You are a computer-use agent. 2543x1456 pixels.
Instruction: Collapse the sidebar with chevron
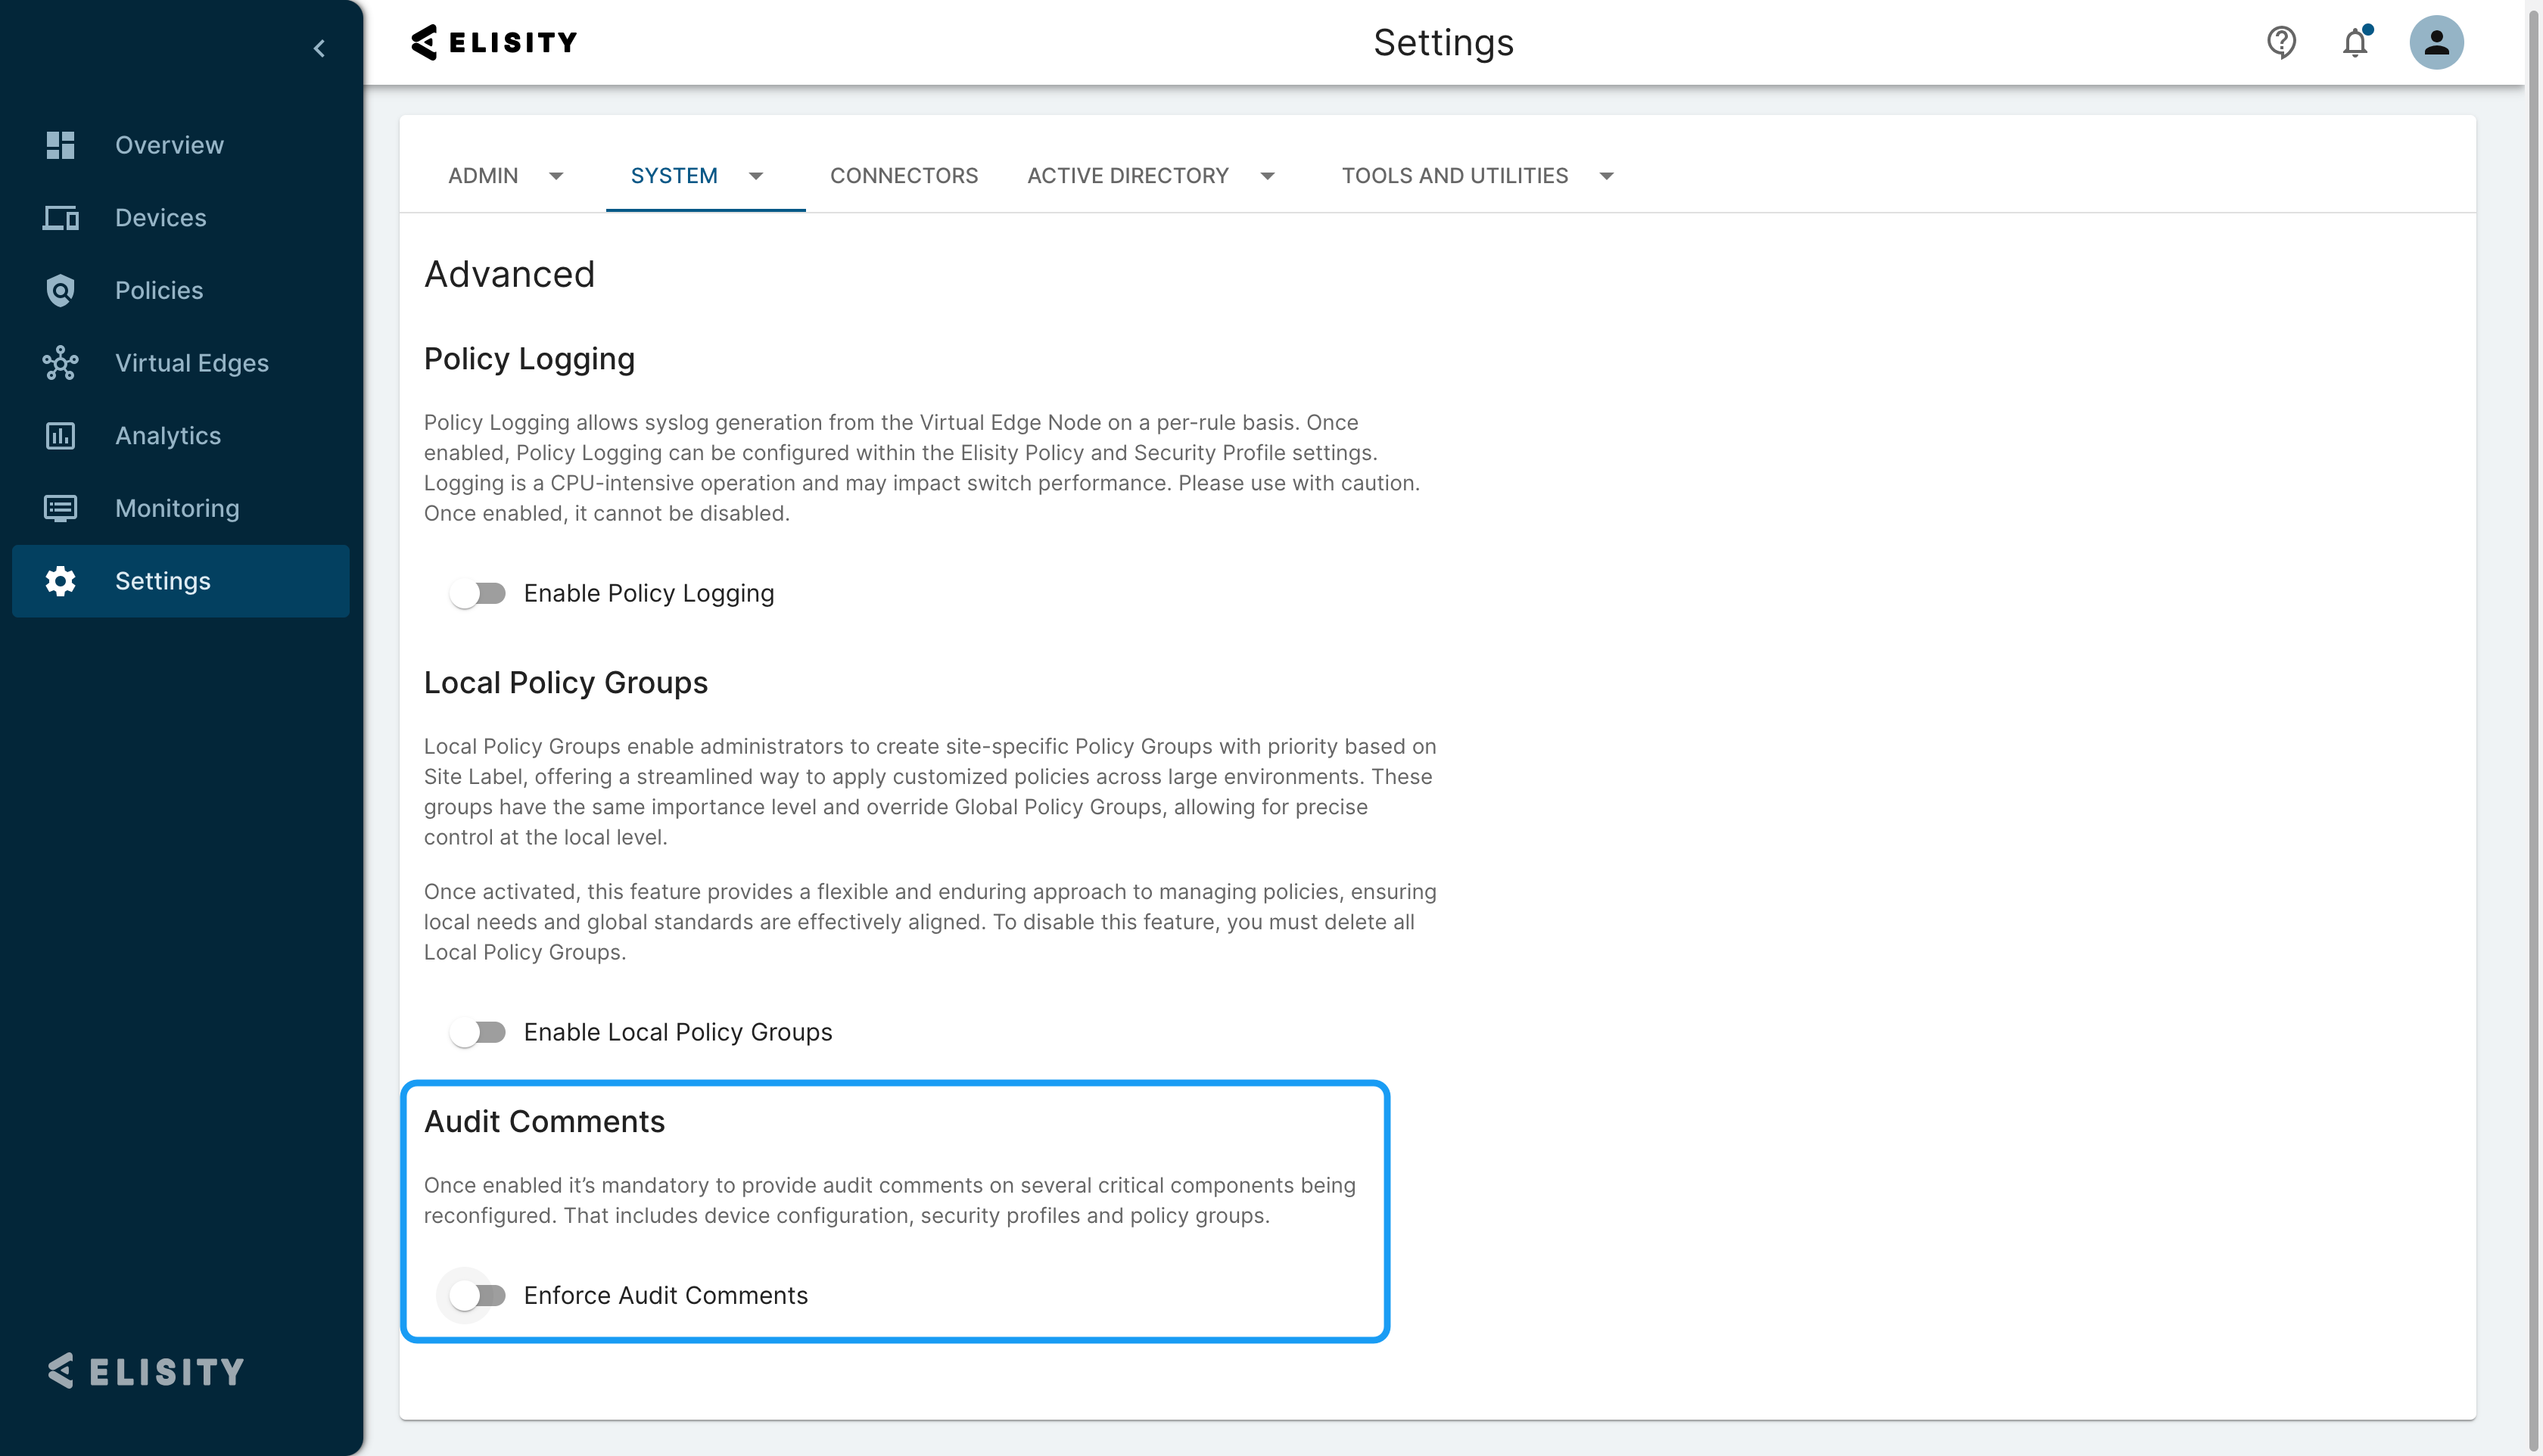(x=319, y=48)
